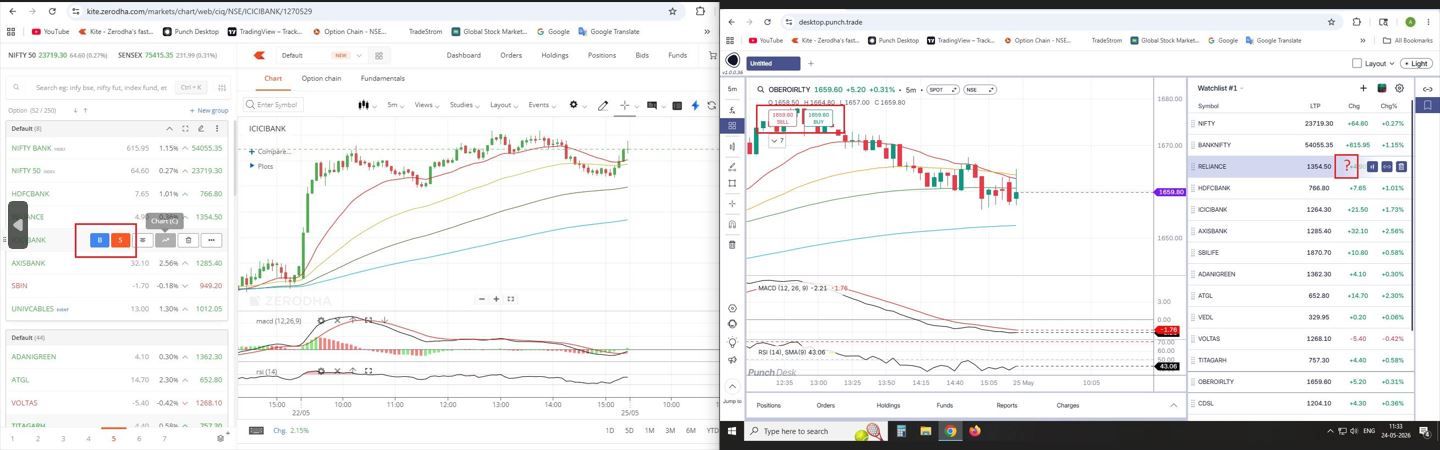The width and height of the screenshot is (1440, 450).
Task: Click the BUY 1659.60 button on Punch chart
Action: tap(819, 118)
